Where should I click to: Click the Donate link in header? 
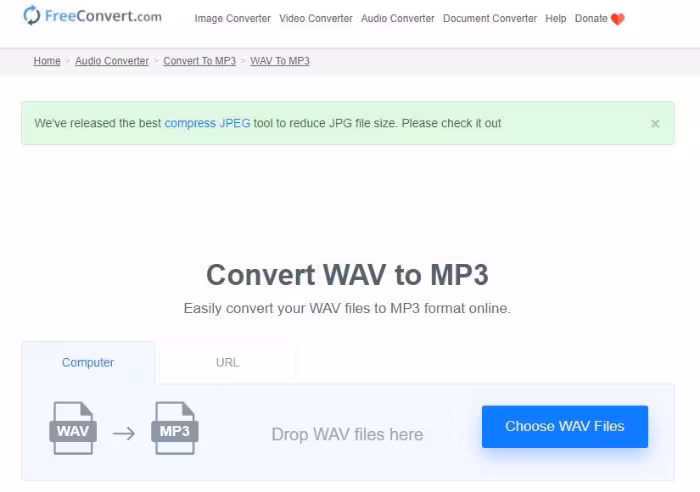591,18
